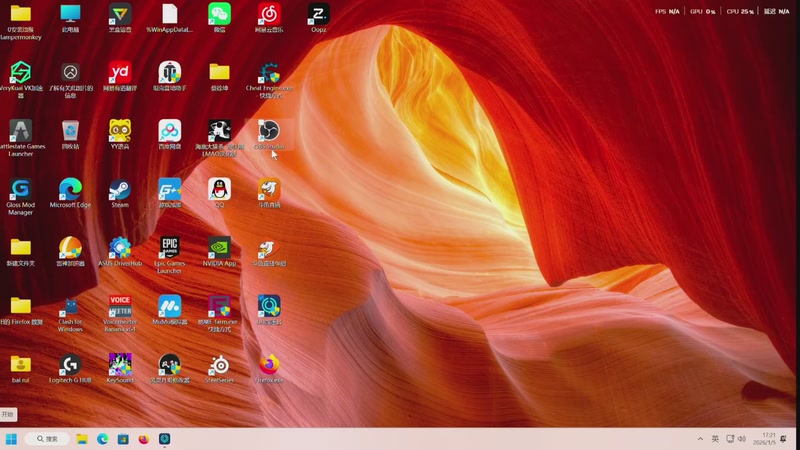
Task: Open the Windows Start button
Action: click(11, 439)
